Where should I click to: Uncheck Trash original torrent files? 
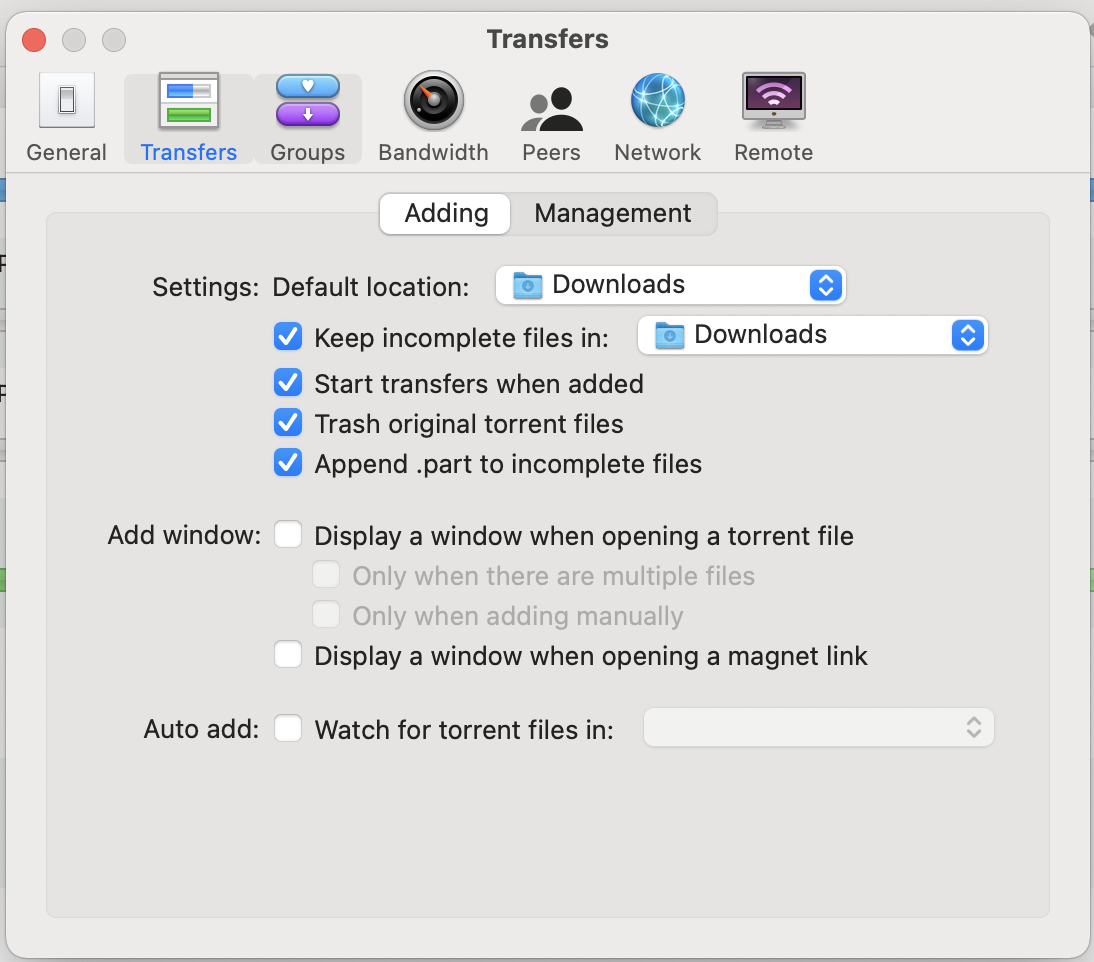pyautogui.click(x=287, y=422)
